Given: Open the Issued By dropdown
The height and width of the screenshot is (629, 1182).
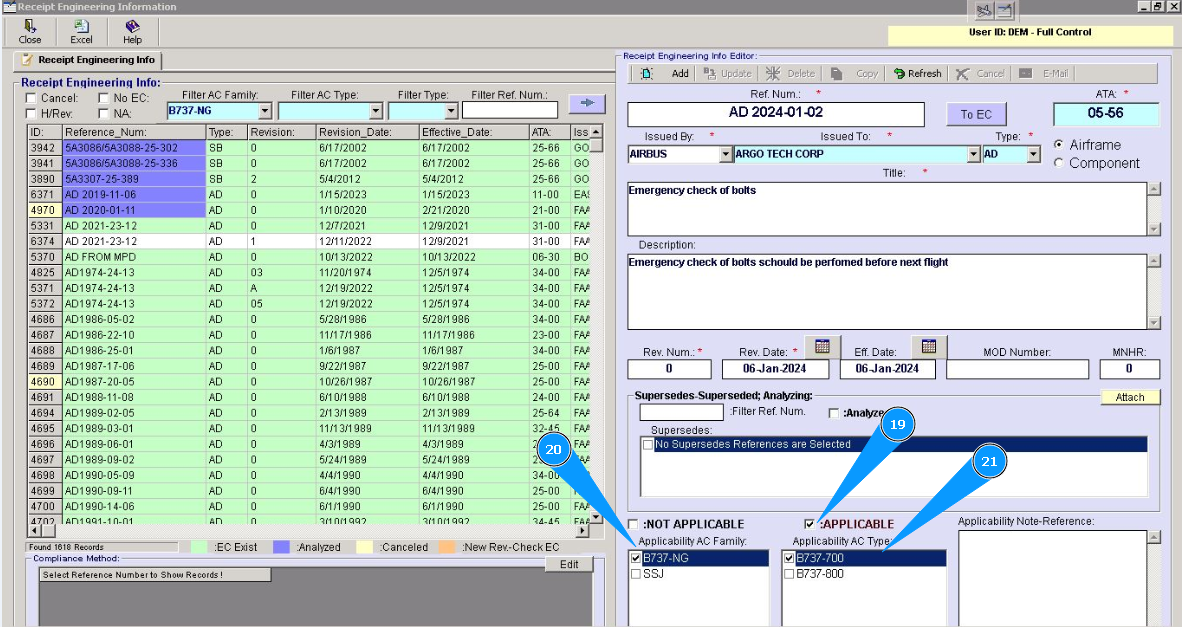Looking at the screenshot, I should [726, 155].
